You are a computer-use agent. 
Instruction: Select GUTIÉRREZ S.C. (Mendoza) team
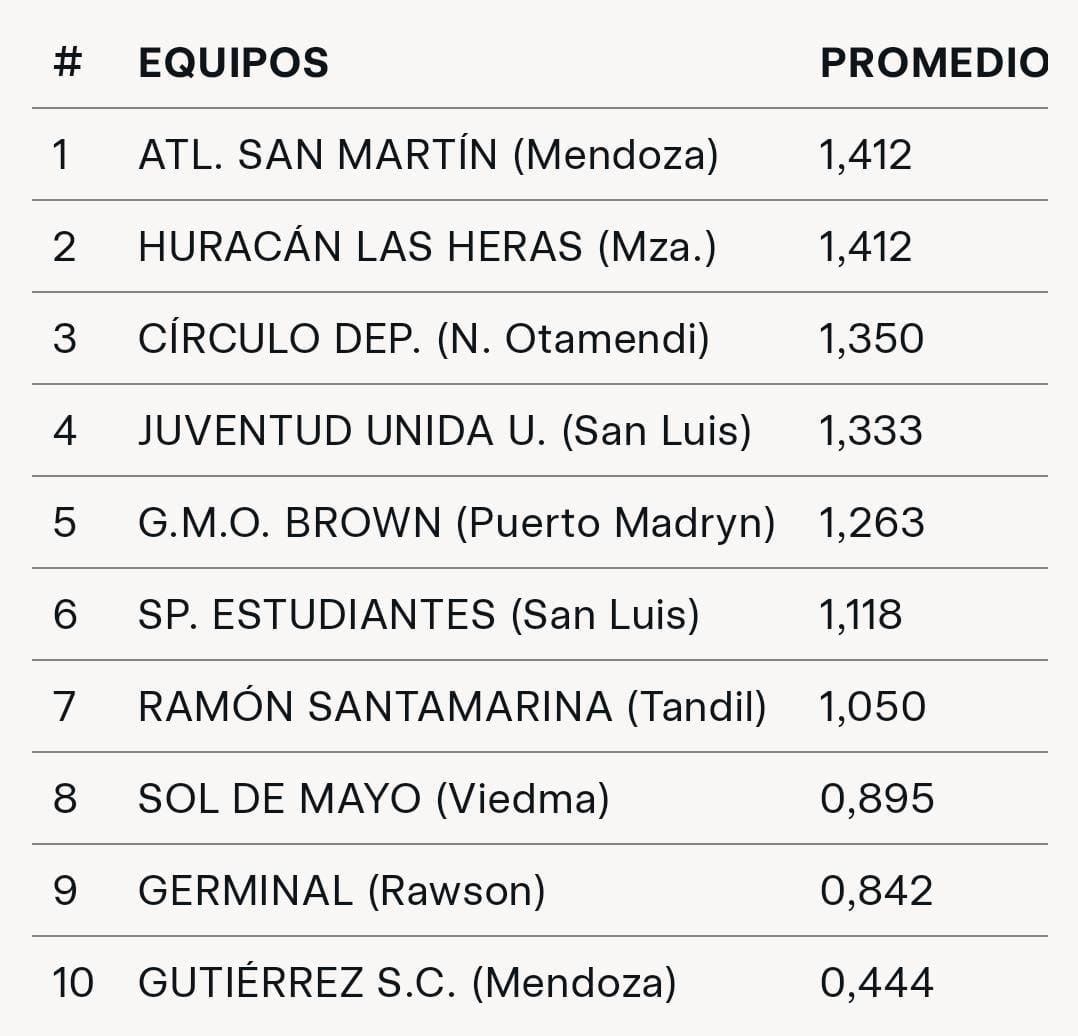[x=407, y=982]
